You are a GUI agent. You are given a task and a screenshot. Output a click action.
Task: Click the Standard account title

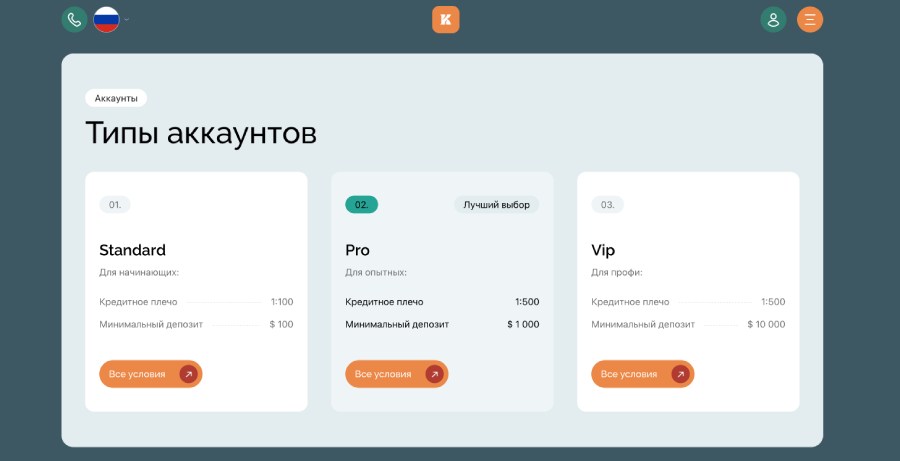click(x=133, y=250)
